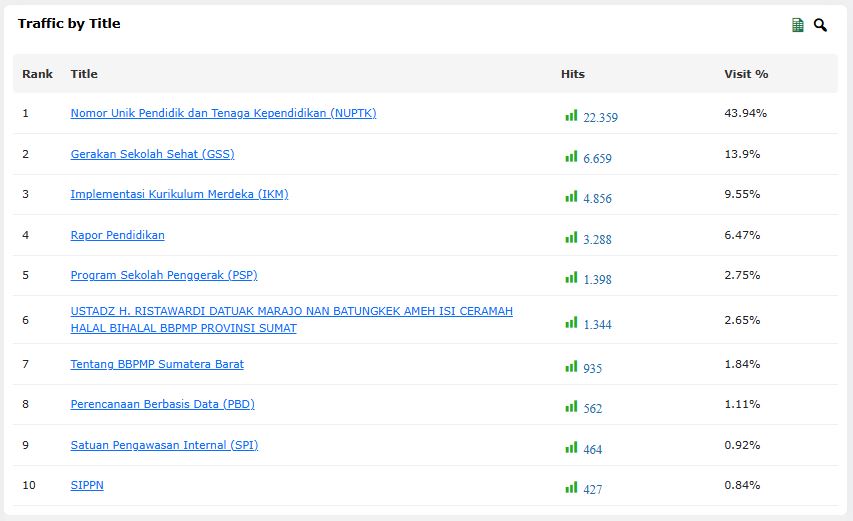Click Tentang BBPMP Sumatera Barat link

pos(157,364)
